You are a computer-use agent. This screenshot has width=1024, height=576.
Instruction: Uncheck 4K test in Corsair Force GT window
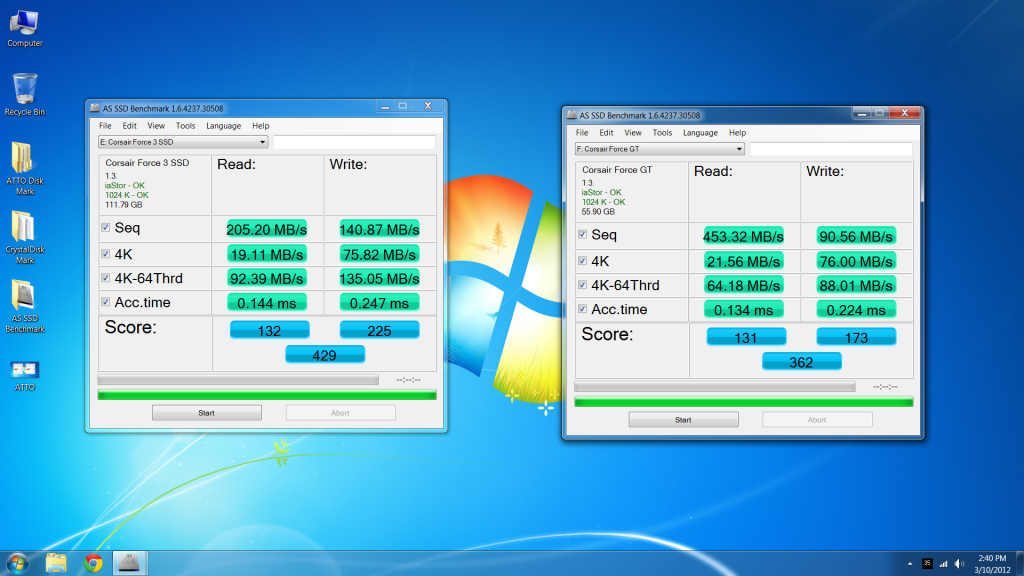point(582,261)
